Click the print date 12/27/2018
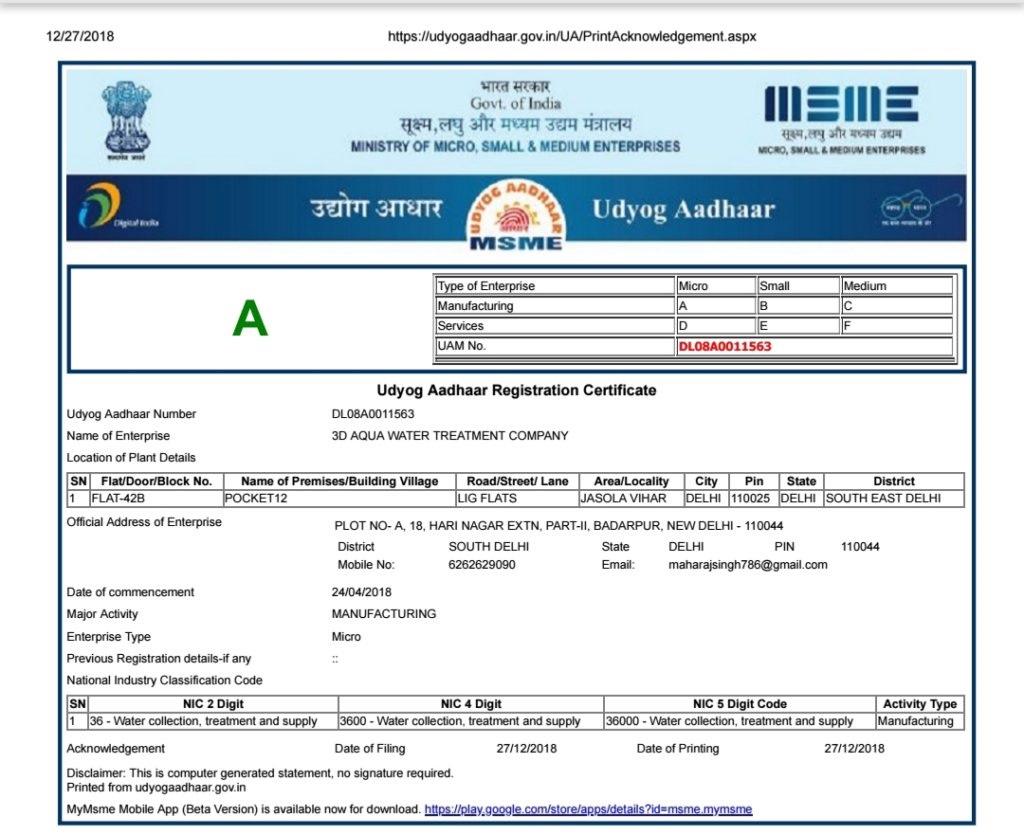This screenshot has width=1024, height=827. tap(80, 37)
